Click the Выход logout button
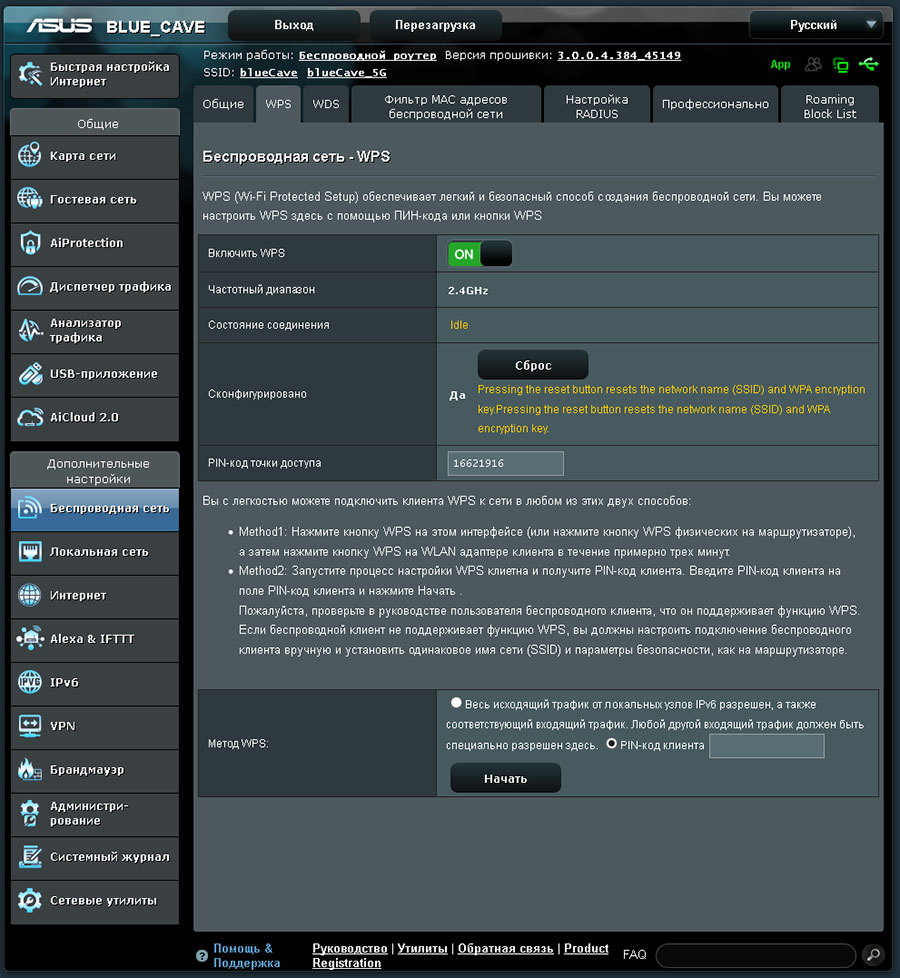The image size is (900, 978). coord(294,25)
